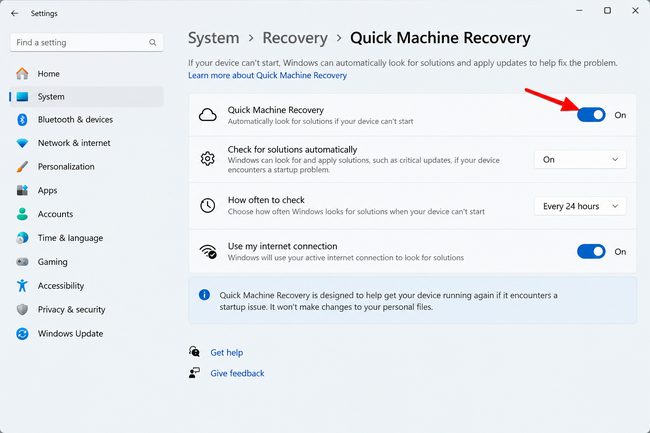Navigate to System breadcrumb
This screenshot has width=650, height=433.
point(213,38)
